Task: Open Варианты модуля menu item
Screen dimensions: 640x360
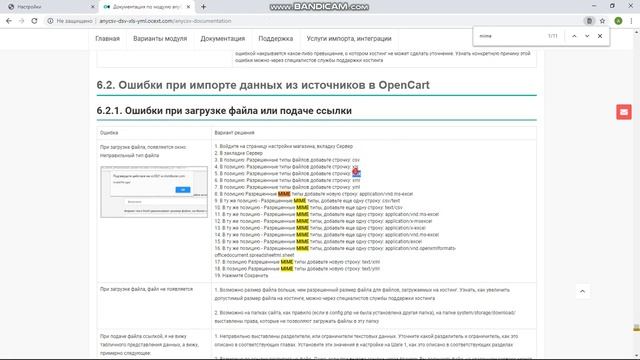Action: click(x=160, y=39)
